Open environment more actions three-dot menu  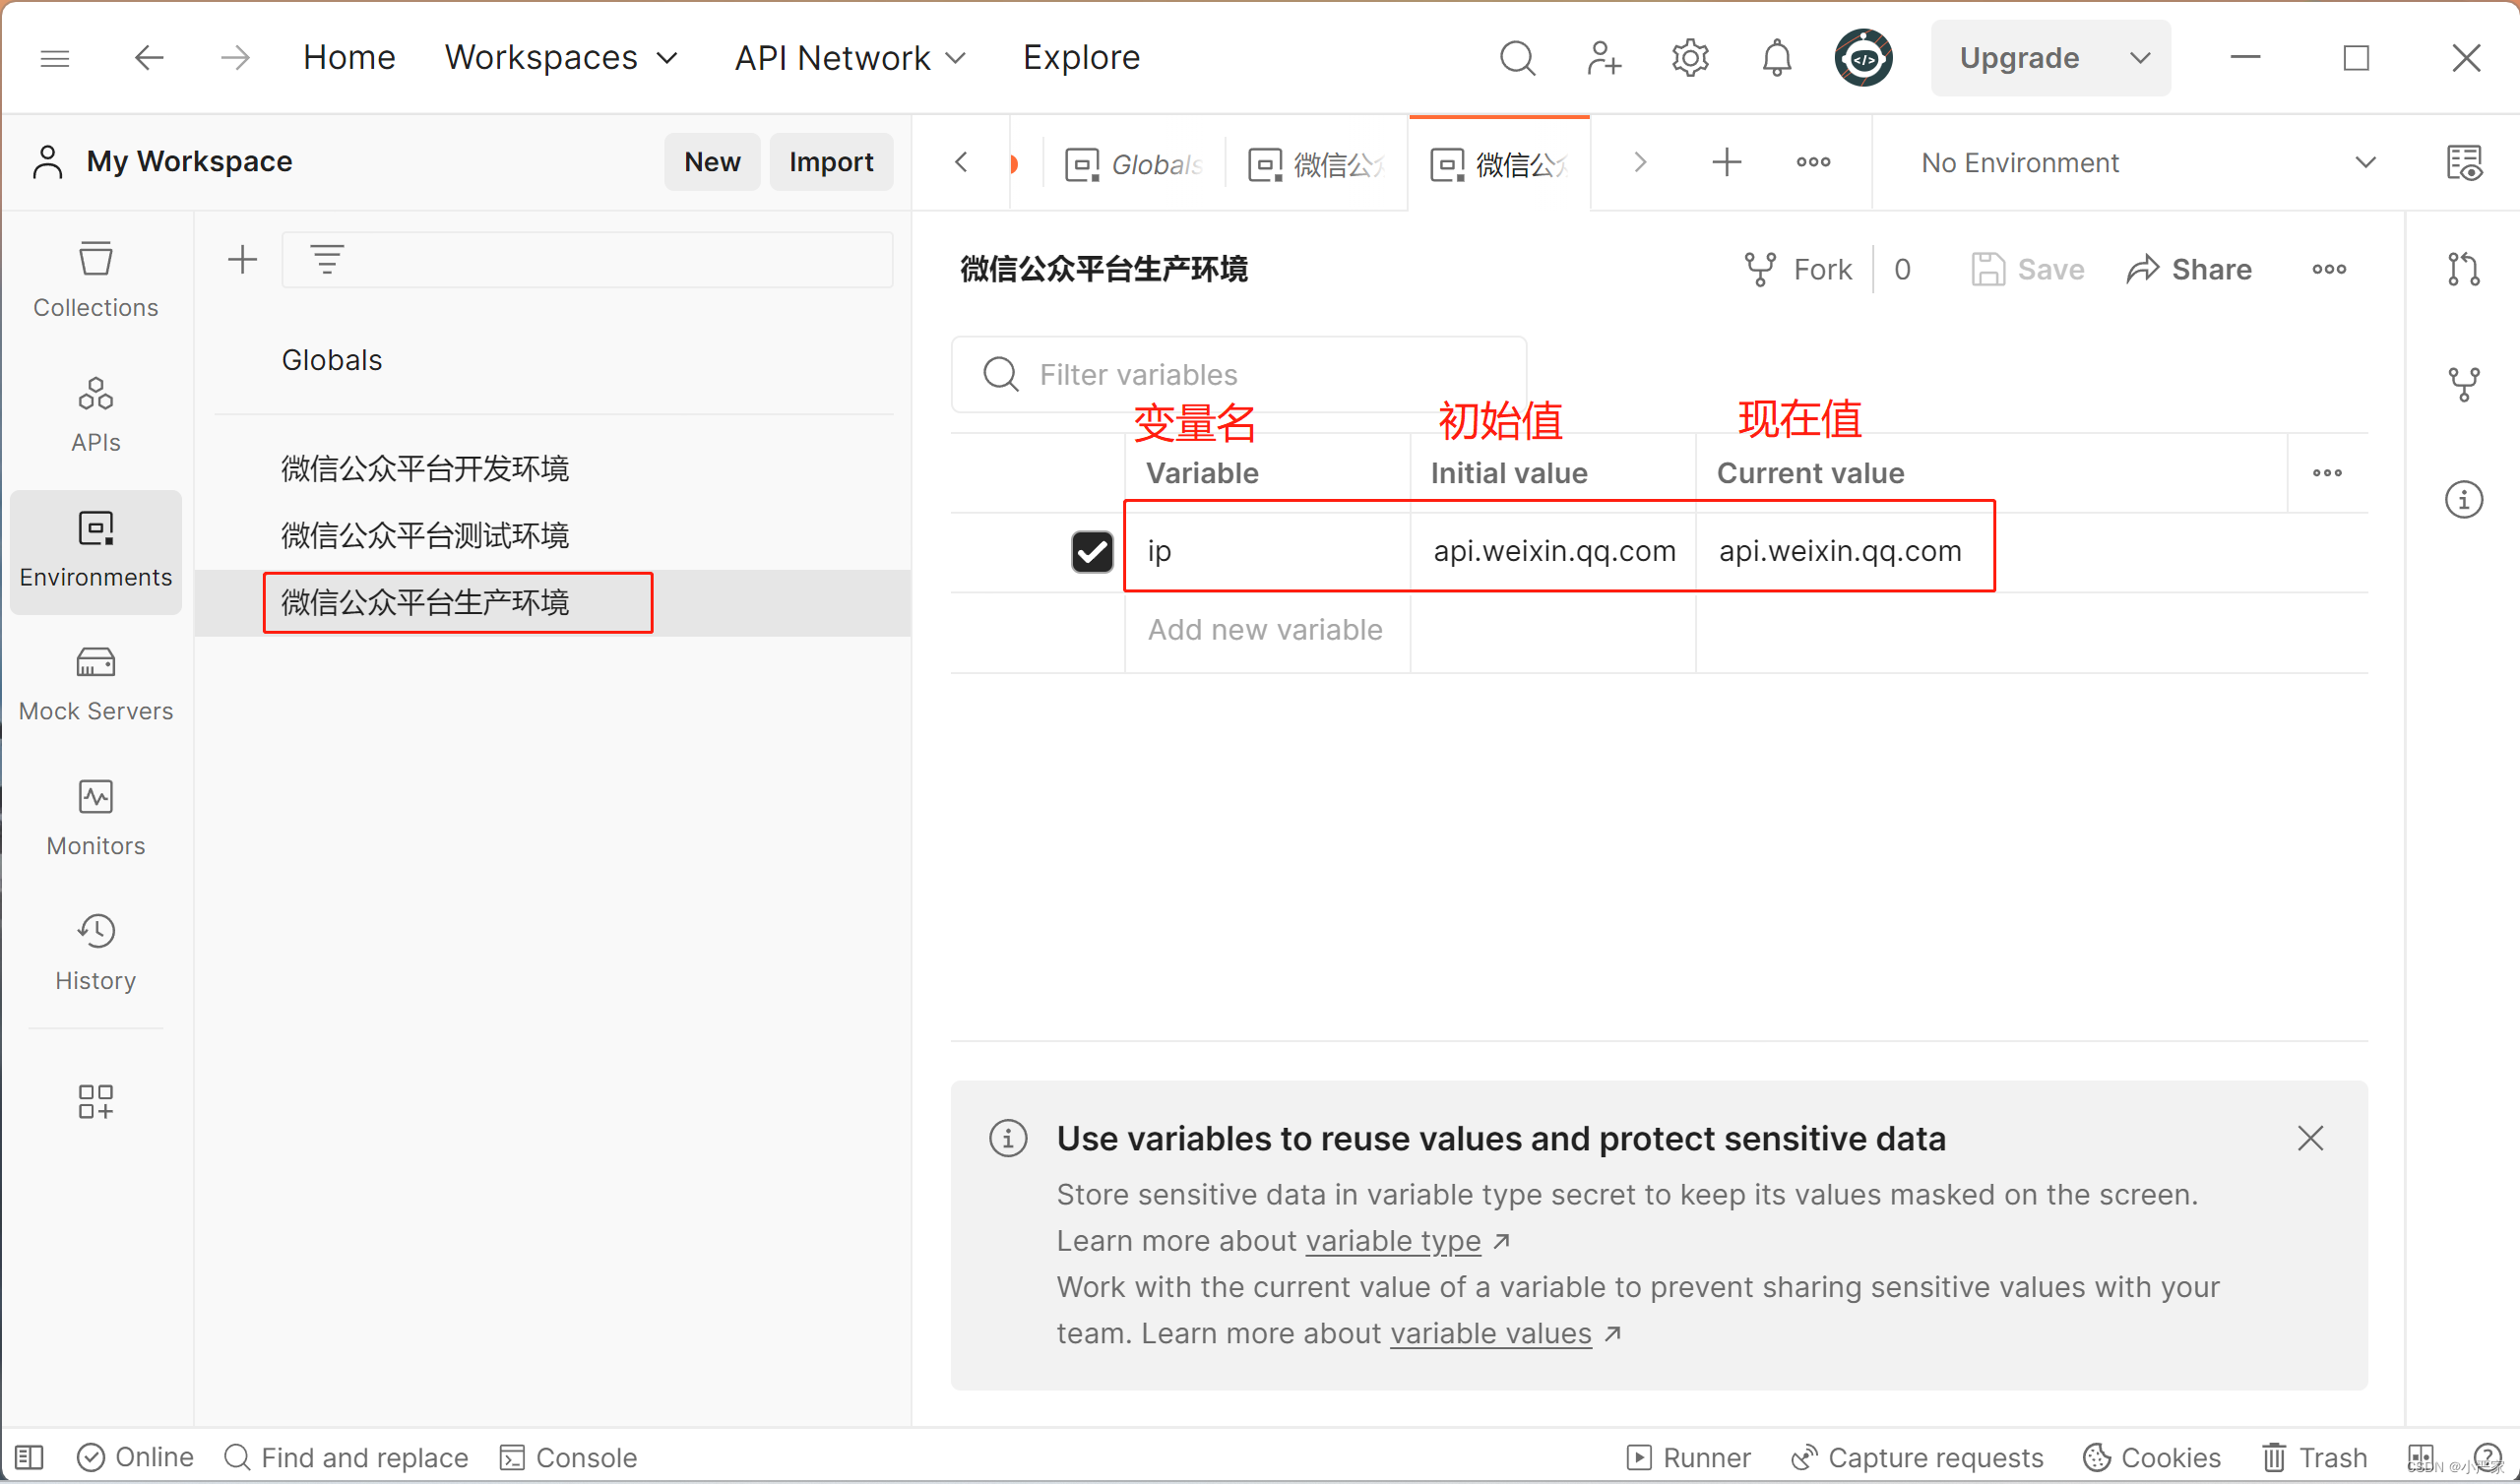pyautogui.click(x=2329, y=269)
